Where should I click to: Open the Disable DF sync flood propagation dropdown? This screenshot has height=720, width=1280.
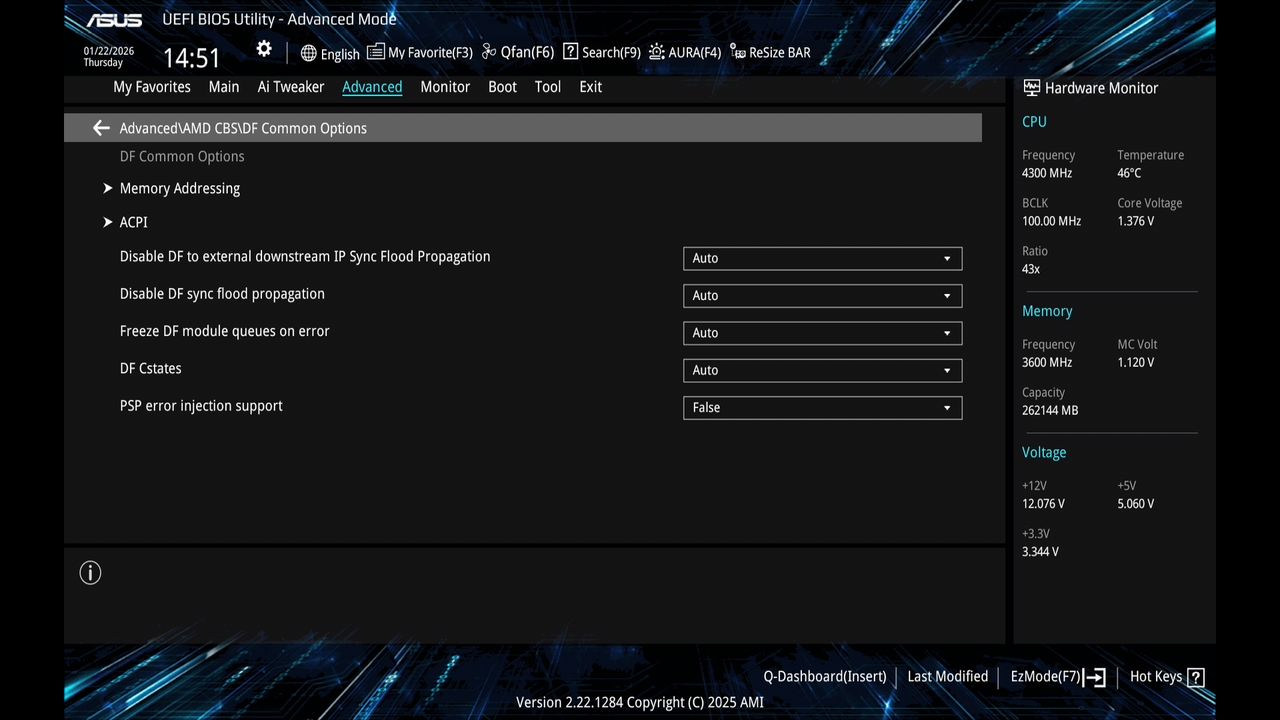(x=822, y=295)
